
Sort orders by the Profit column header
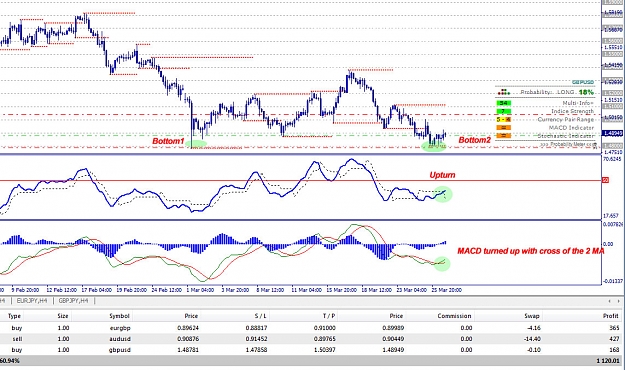click(611, 316)
